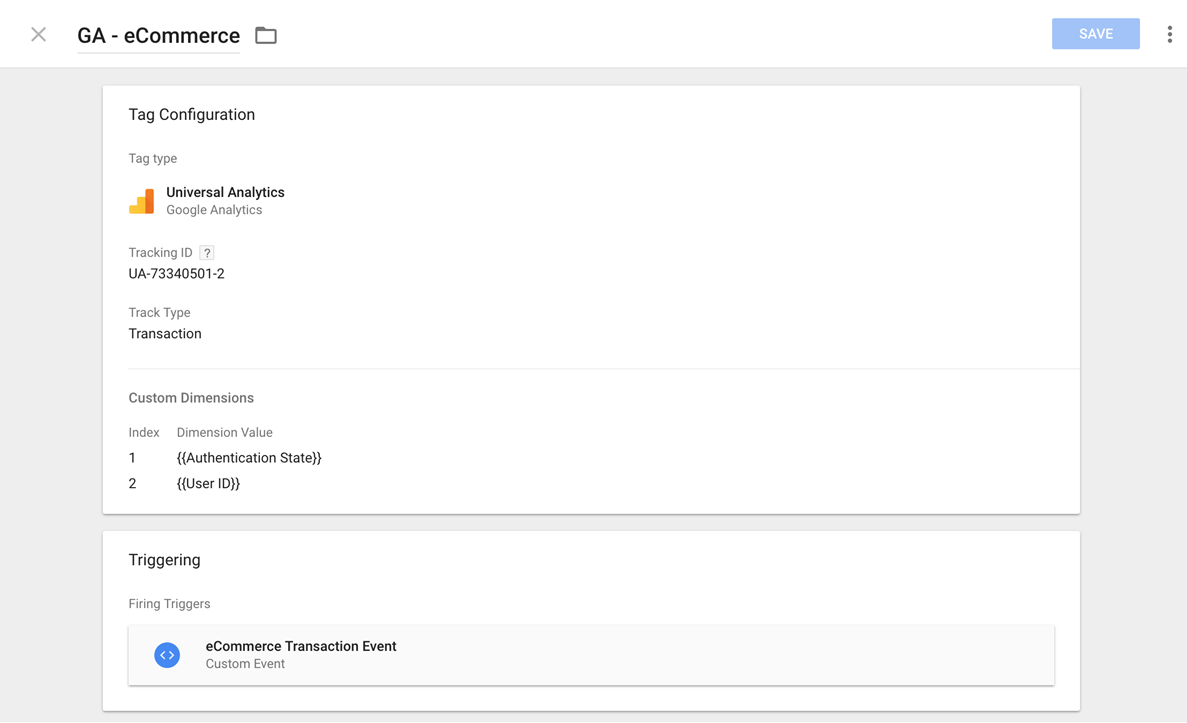Click the folder icon beside the tag name
The height and width of the screenshot is (723, 1187).
[266, 36]
